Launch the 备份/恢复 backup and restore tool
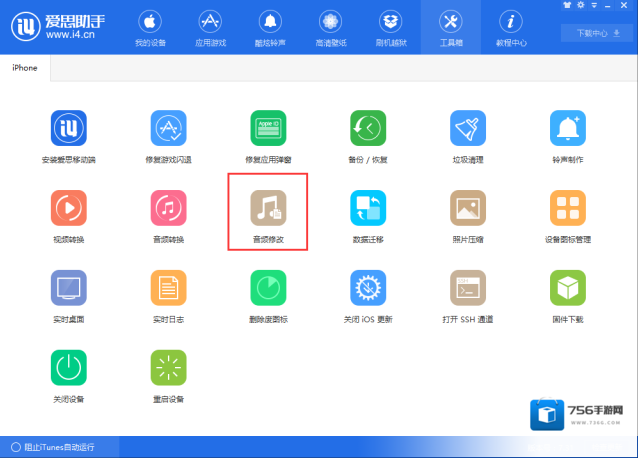Screen dimensions: 638x458 [368, 128]
